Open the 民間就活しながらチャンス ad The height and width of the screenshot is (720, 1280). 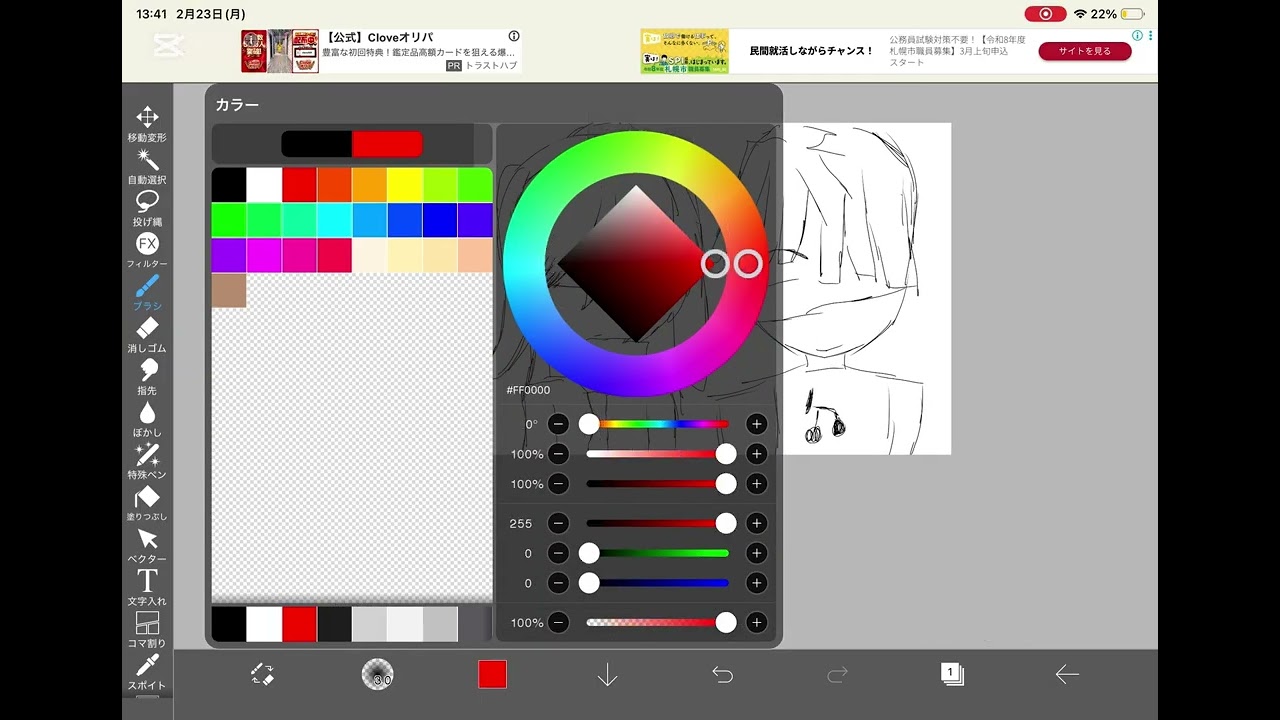811,51
